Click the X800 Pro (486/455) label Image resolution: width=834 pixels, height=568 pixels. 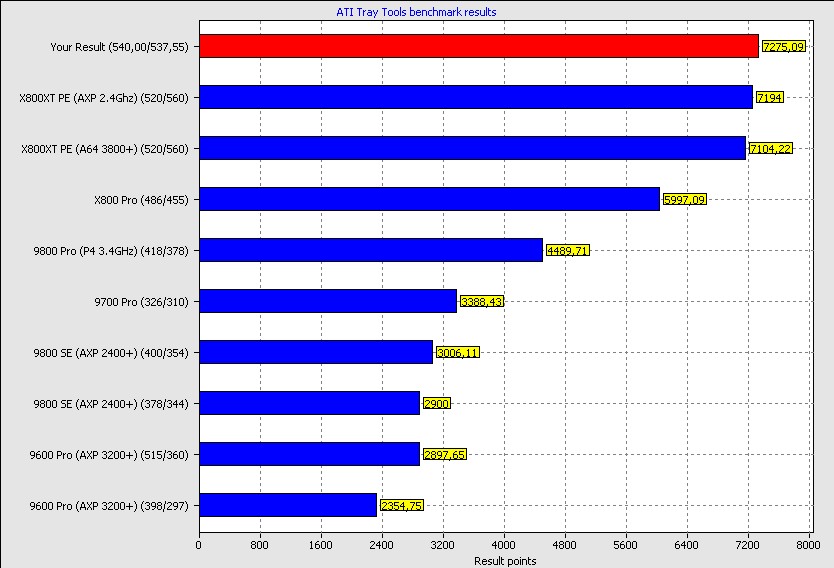click(x=141, y=200)
